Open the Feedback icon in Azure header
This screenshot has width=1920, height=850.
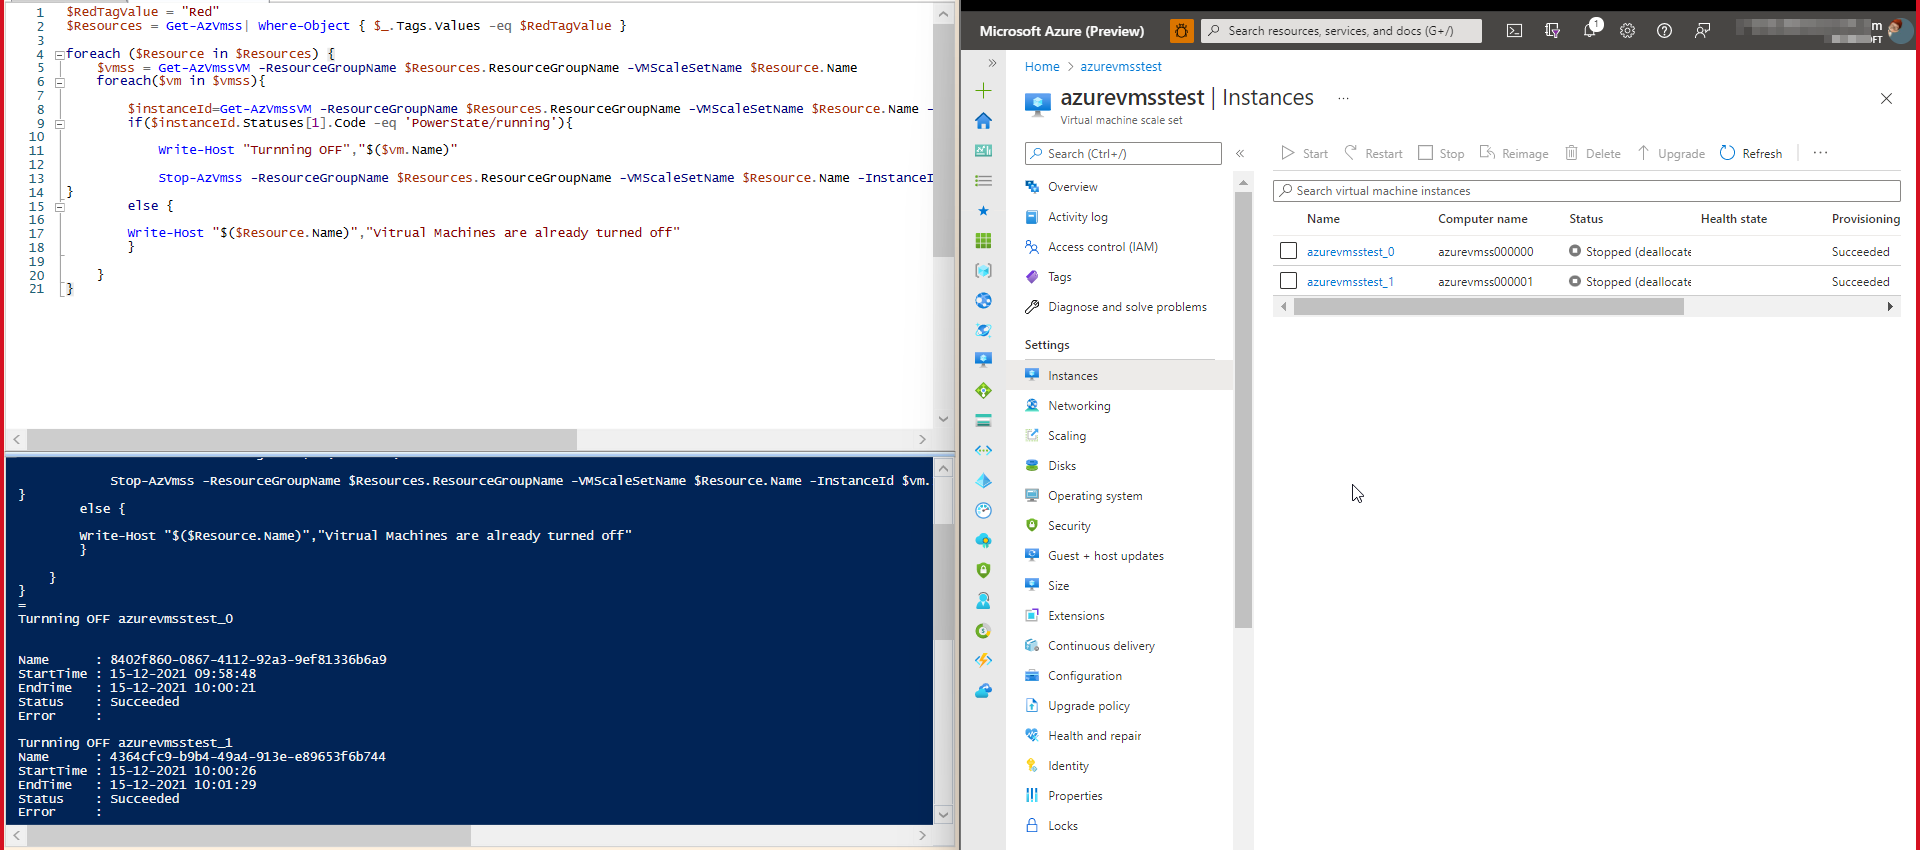pos(1702,31)
